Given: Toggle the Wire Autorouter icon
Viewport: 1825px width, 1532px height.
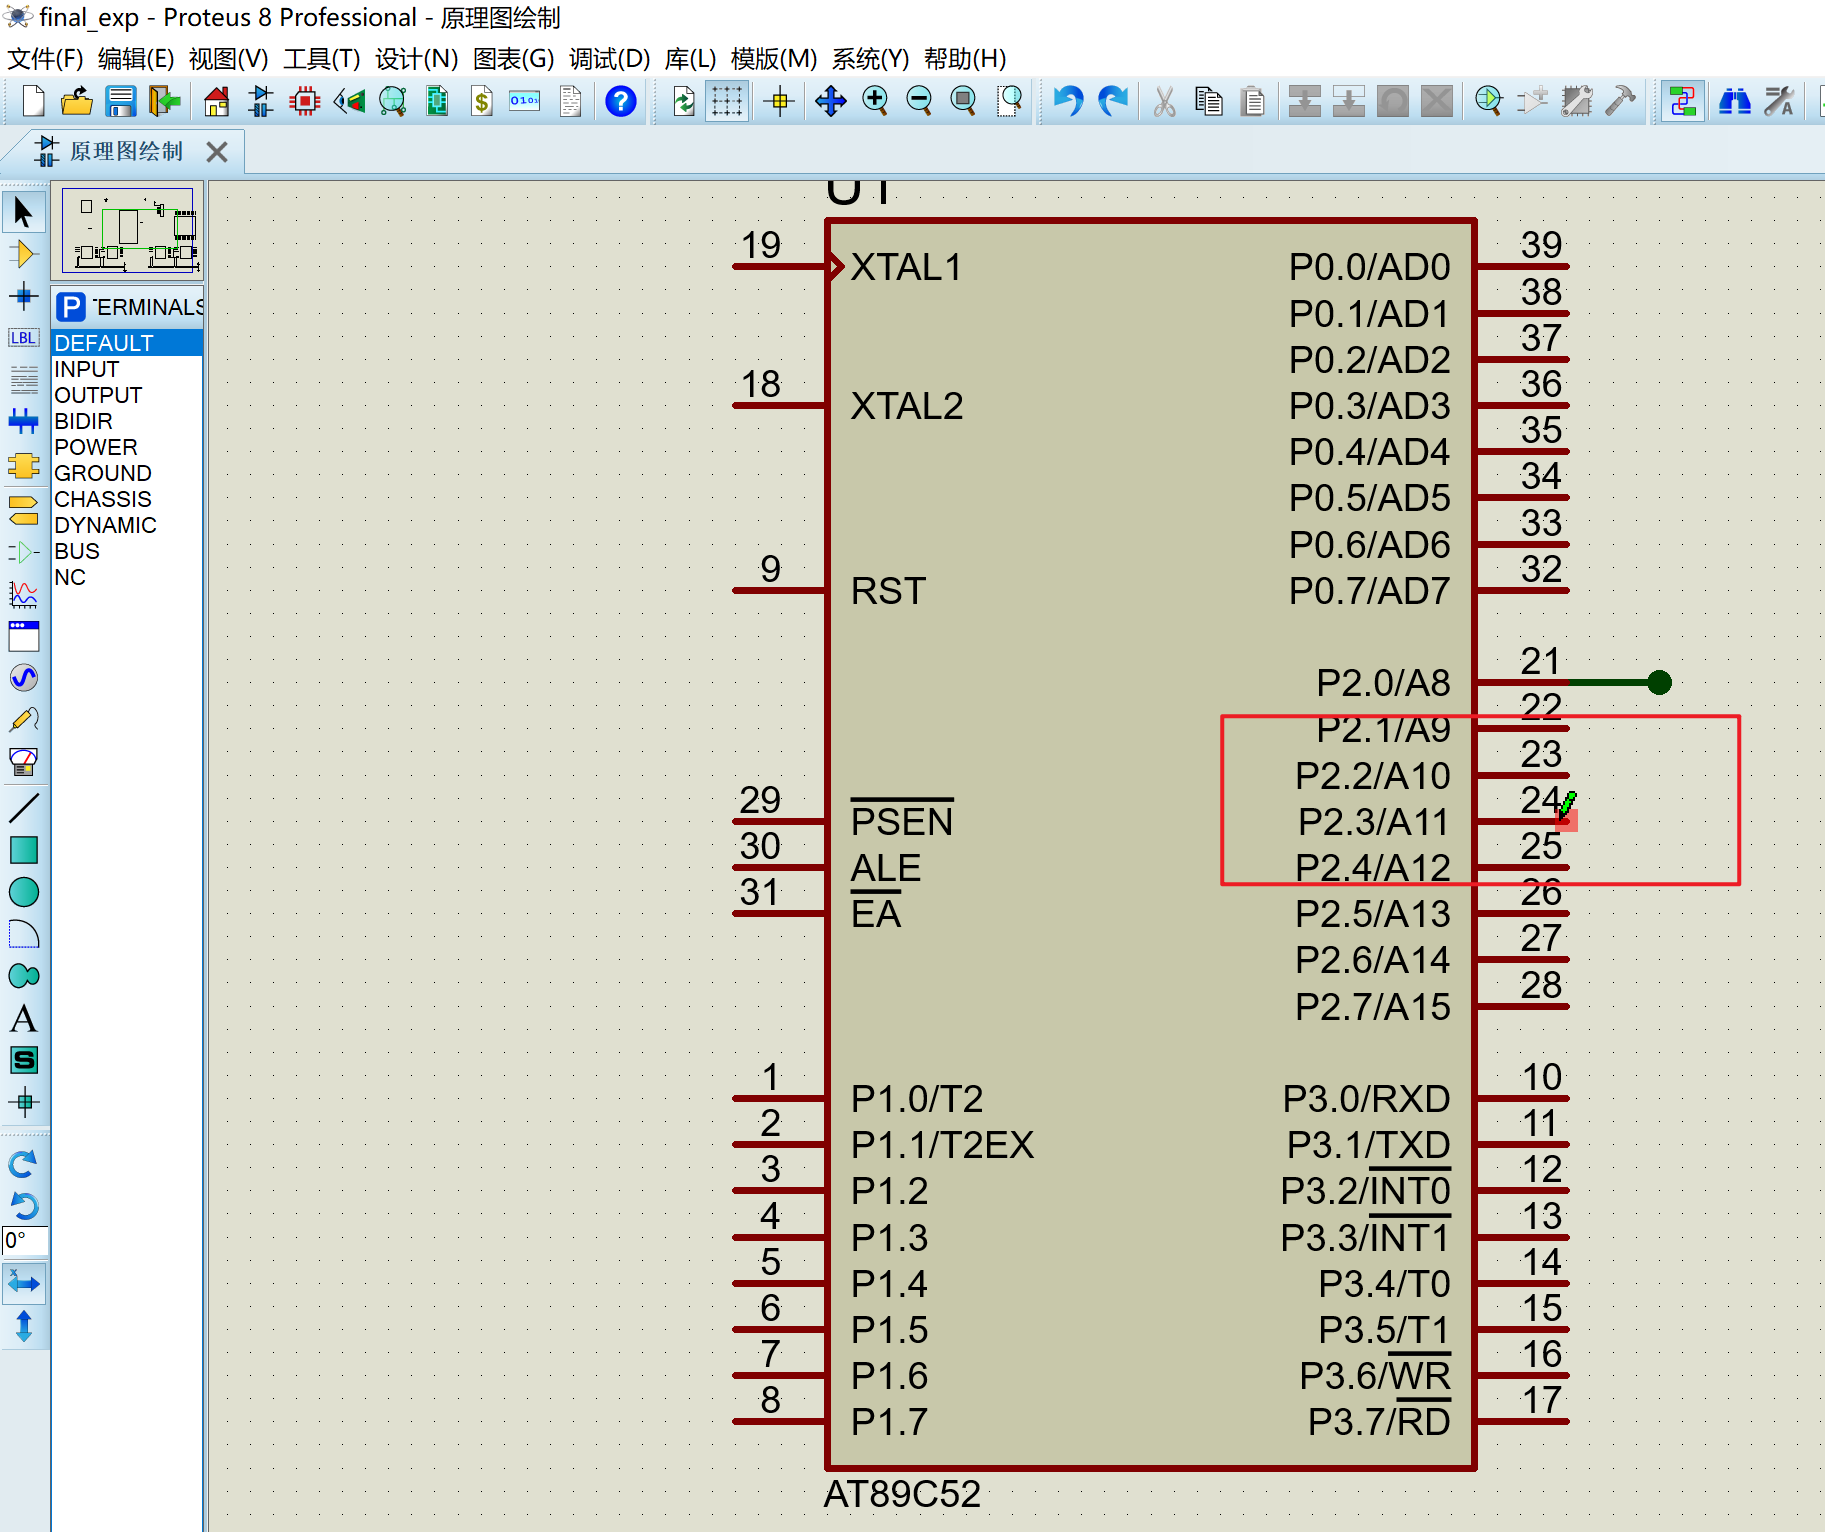Looking at the screenshot, I should pyautogui.click(x=1683, y=101).
